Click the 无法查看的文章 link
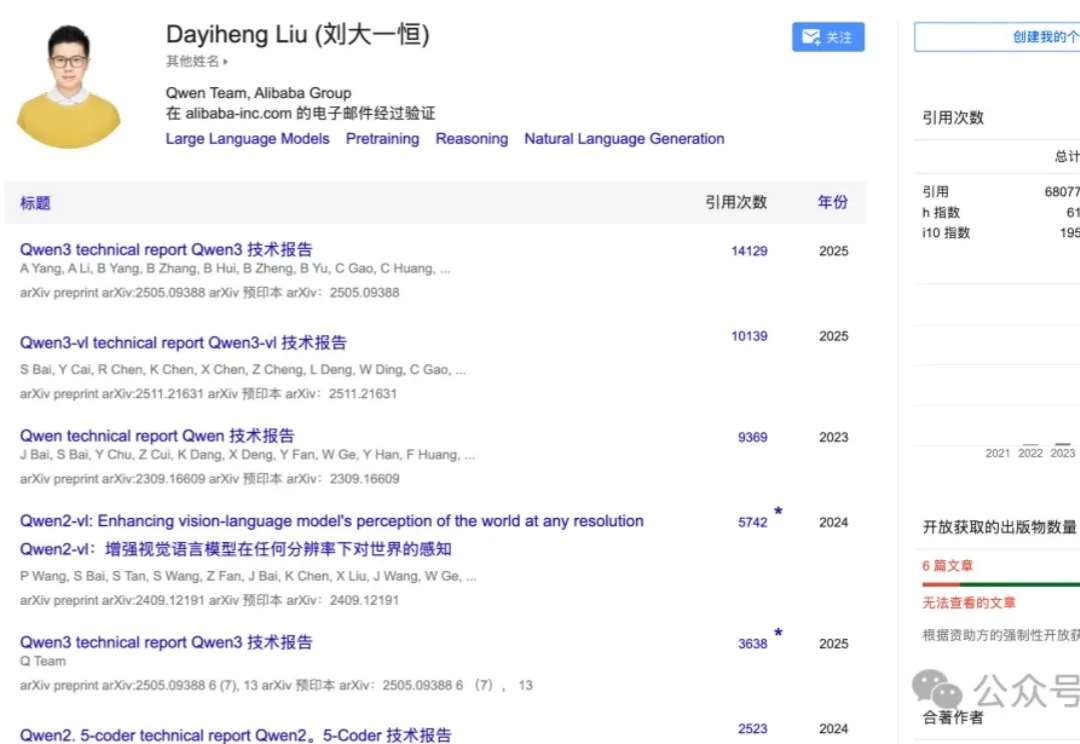1080x744 pixels. (969, 603)
